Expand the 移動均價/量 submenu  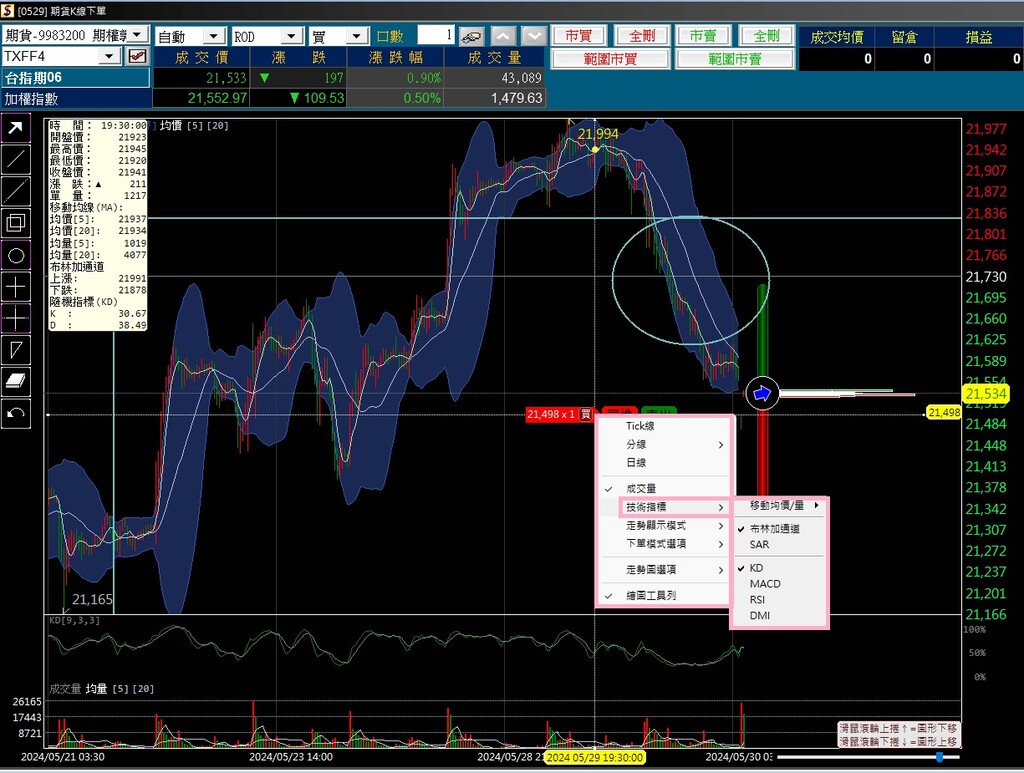click(778, 505)
